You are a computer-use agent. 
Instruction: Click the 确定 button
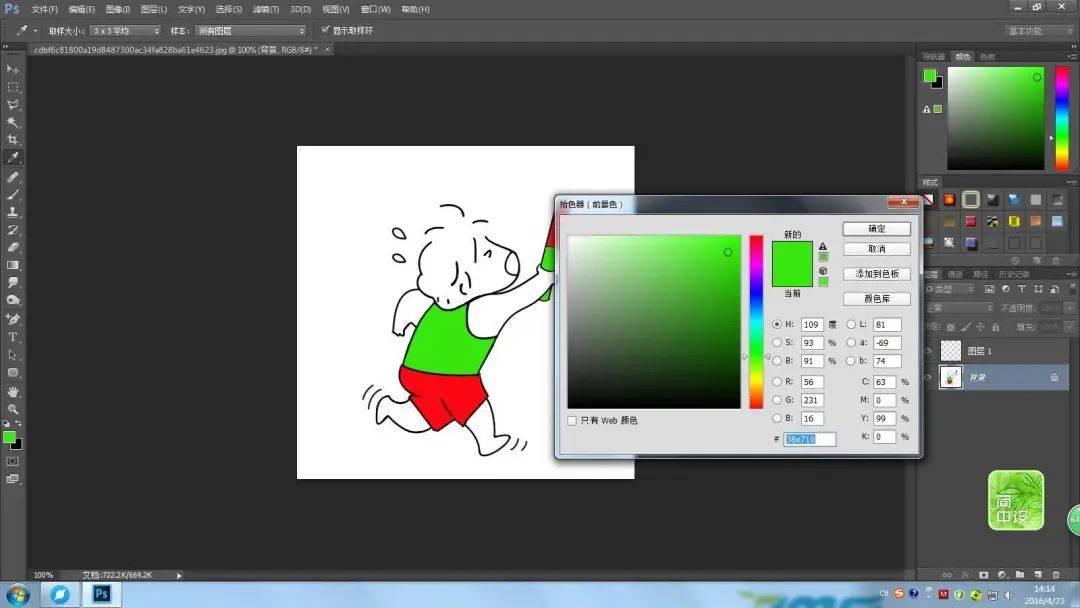click(x=877, y=229)
